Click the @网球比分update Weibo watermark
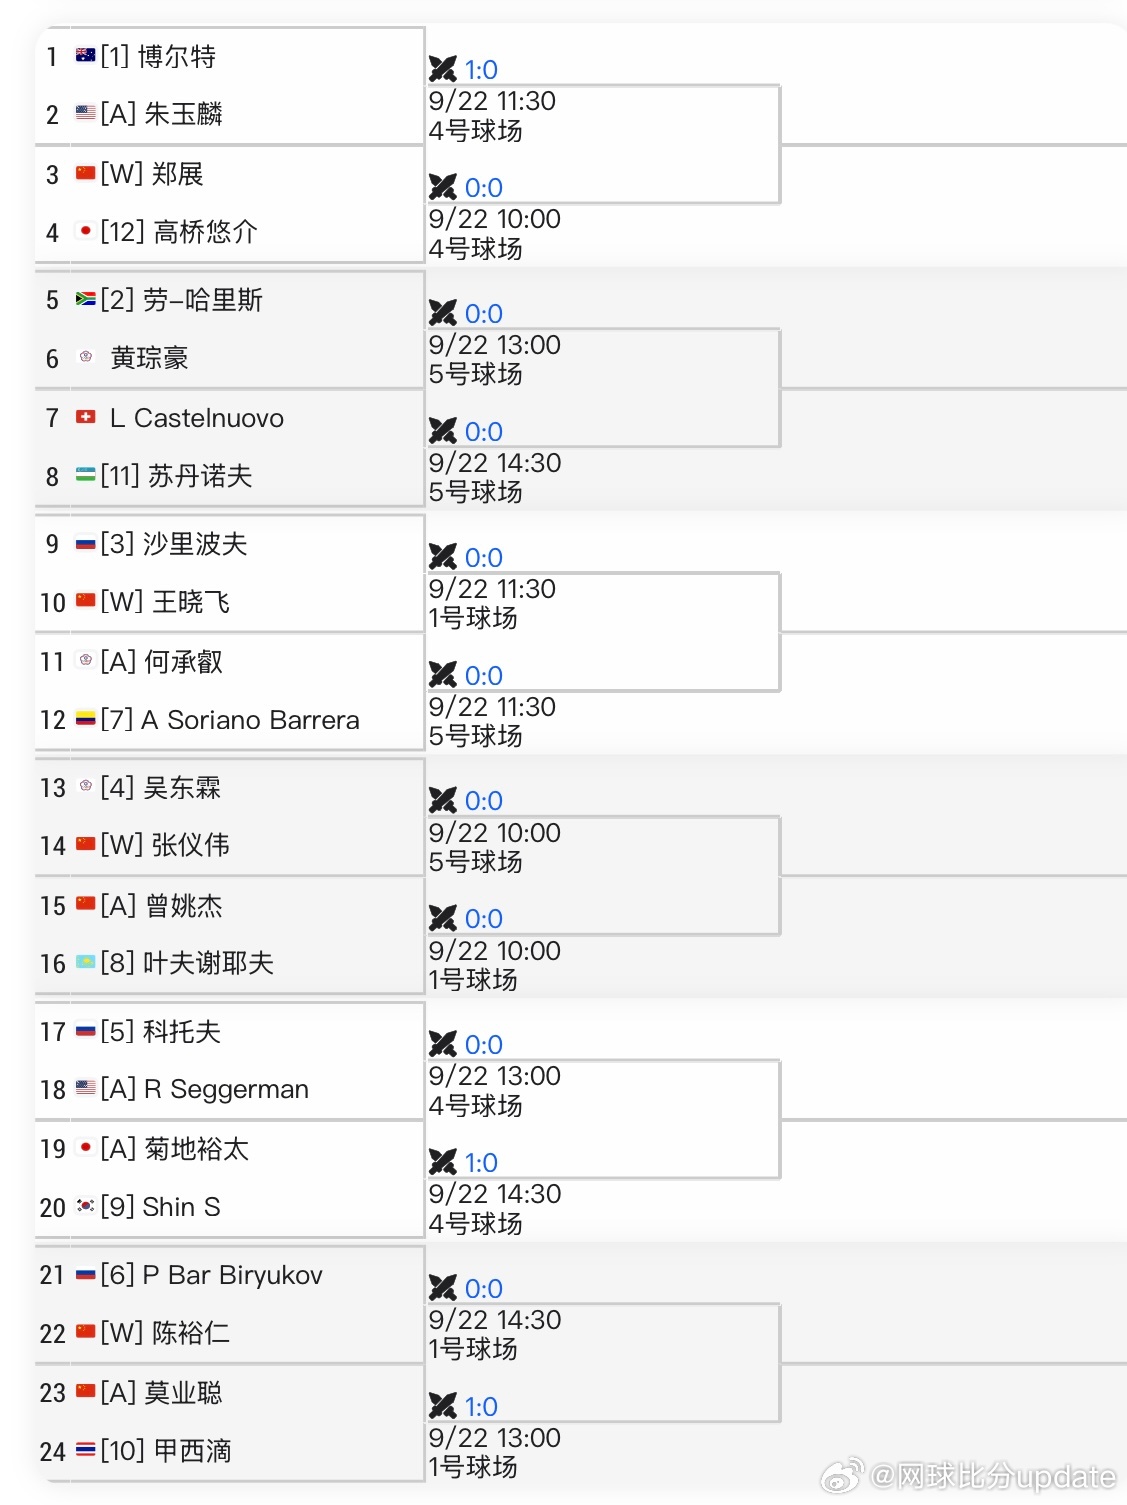Viewport: 1127px width, 1505px height. coord(969,1476)
